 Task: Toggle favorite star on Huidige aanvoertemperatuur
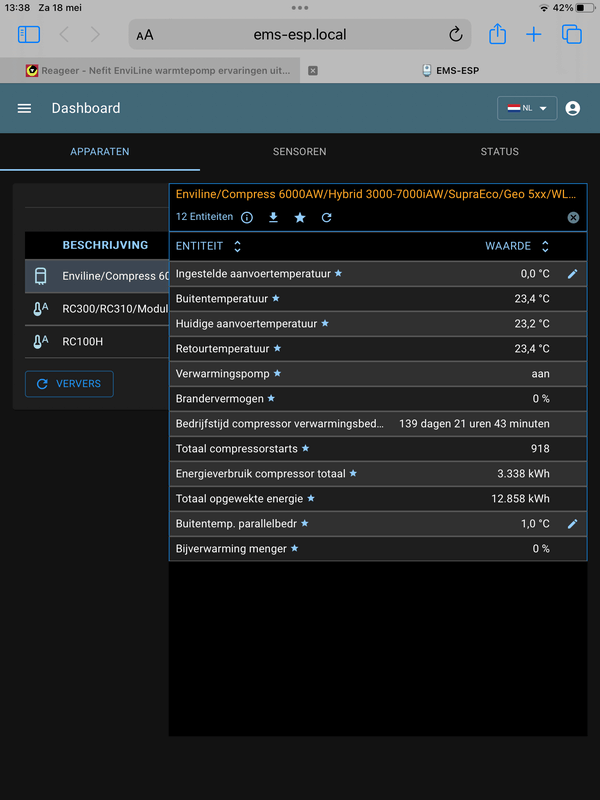325,323
